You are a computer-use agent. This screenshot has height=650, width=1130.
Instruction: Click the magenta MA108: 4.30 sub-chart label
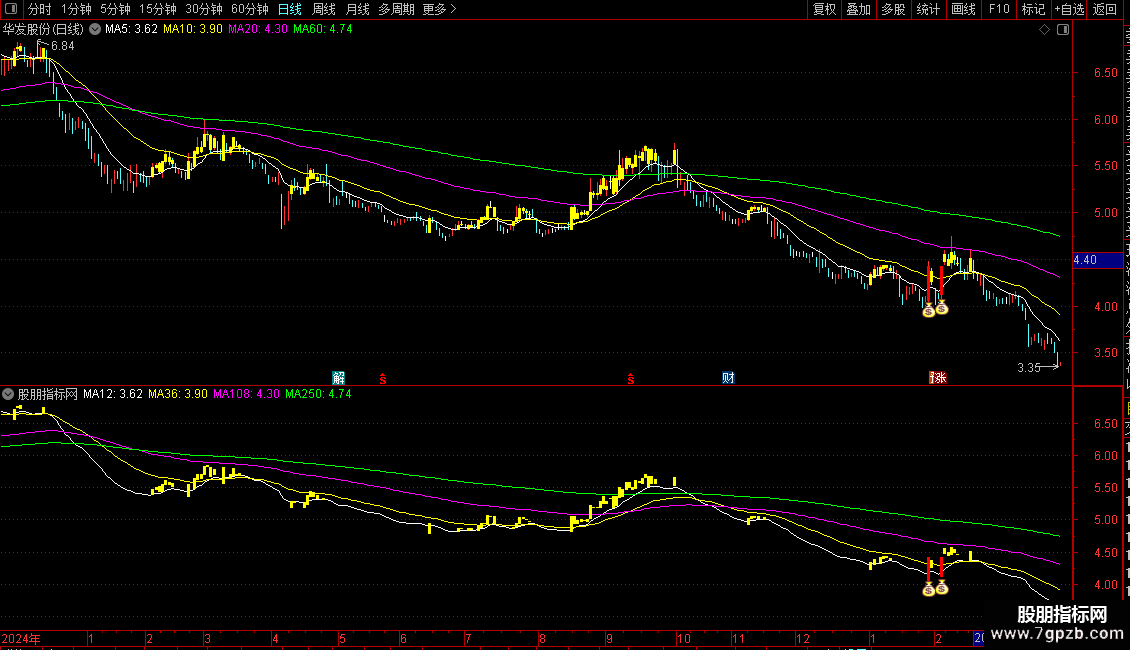pos(246,394)
